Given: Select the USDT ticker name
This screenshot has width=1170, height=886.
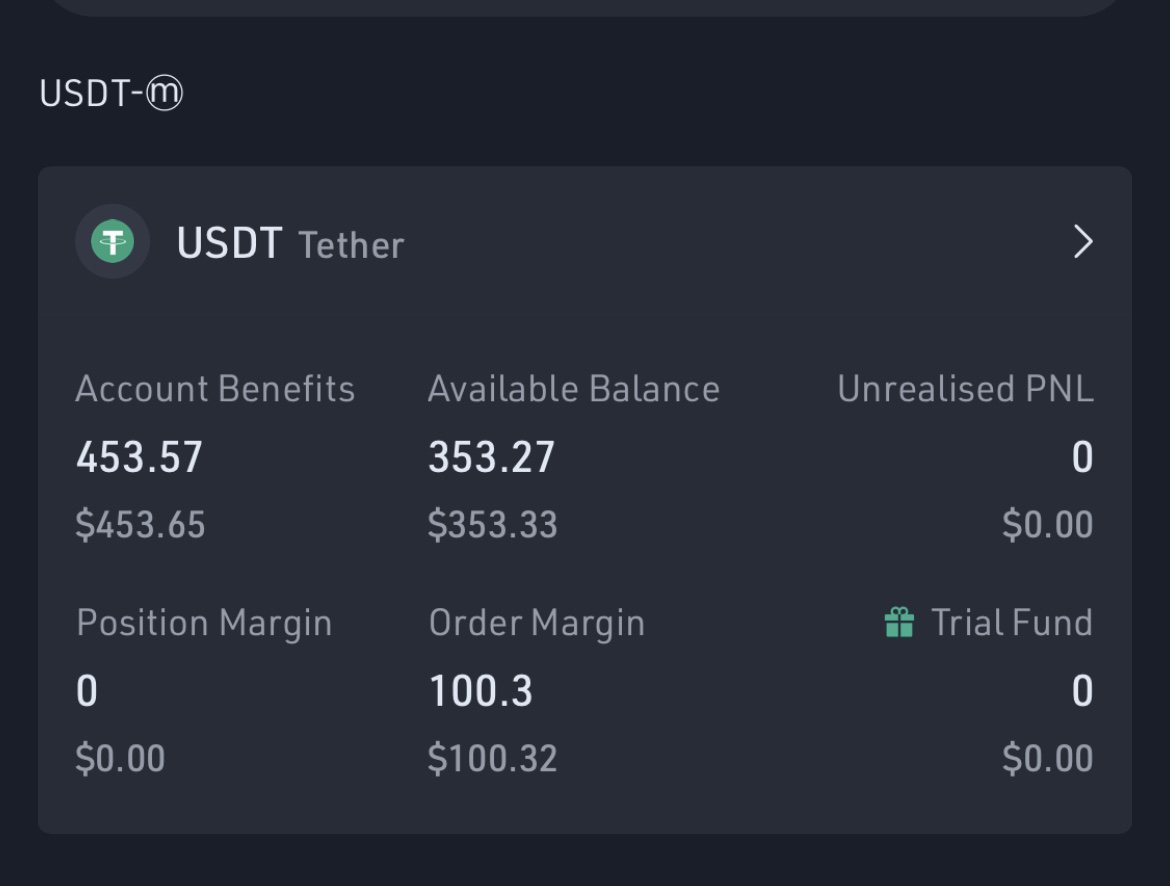Looking at the screenshot, I should pyautogui.click(x=229, y=243).
